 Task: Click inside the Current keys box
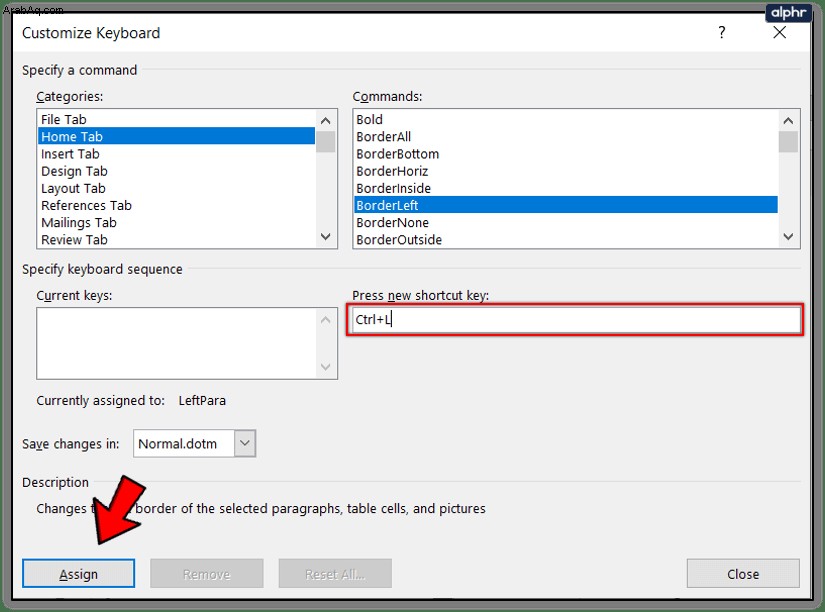pyautogui.click(x=177, y=343)
